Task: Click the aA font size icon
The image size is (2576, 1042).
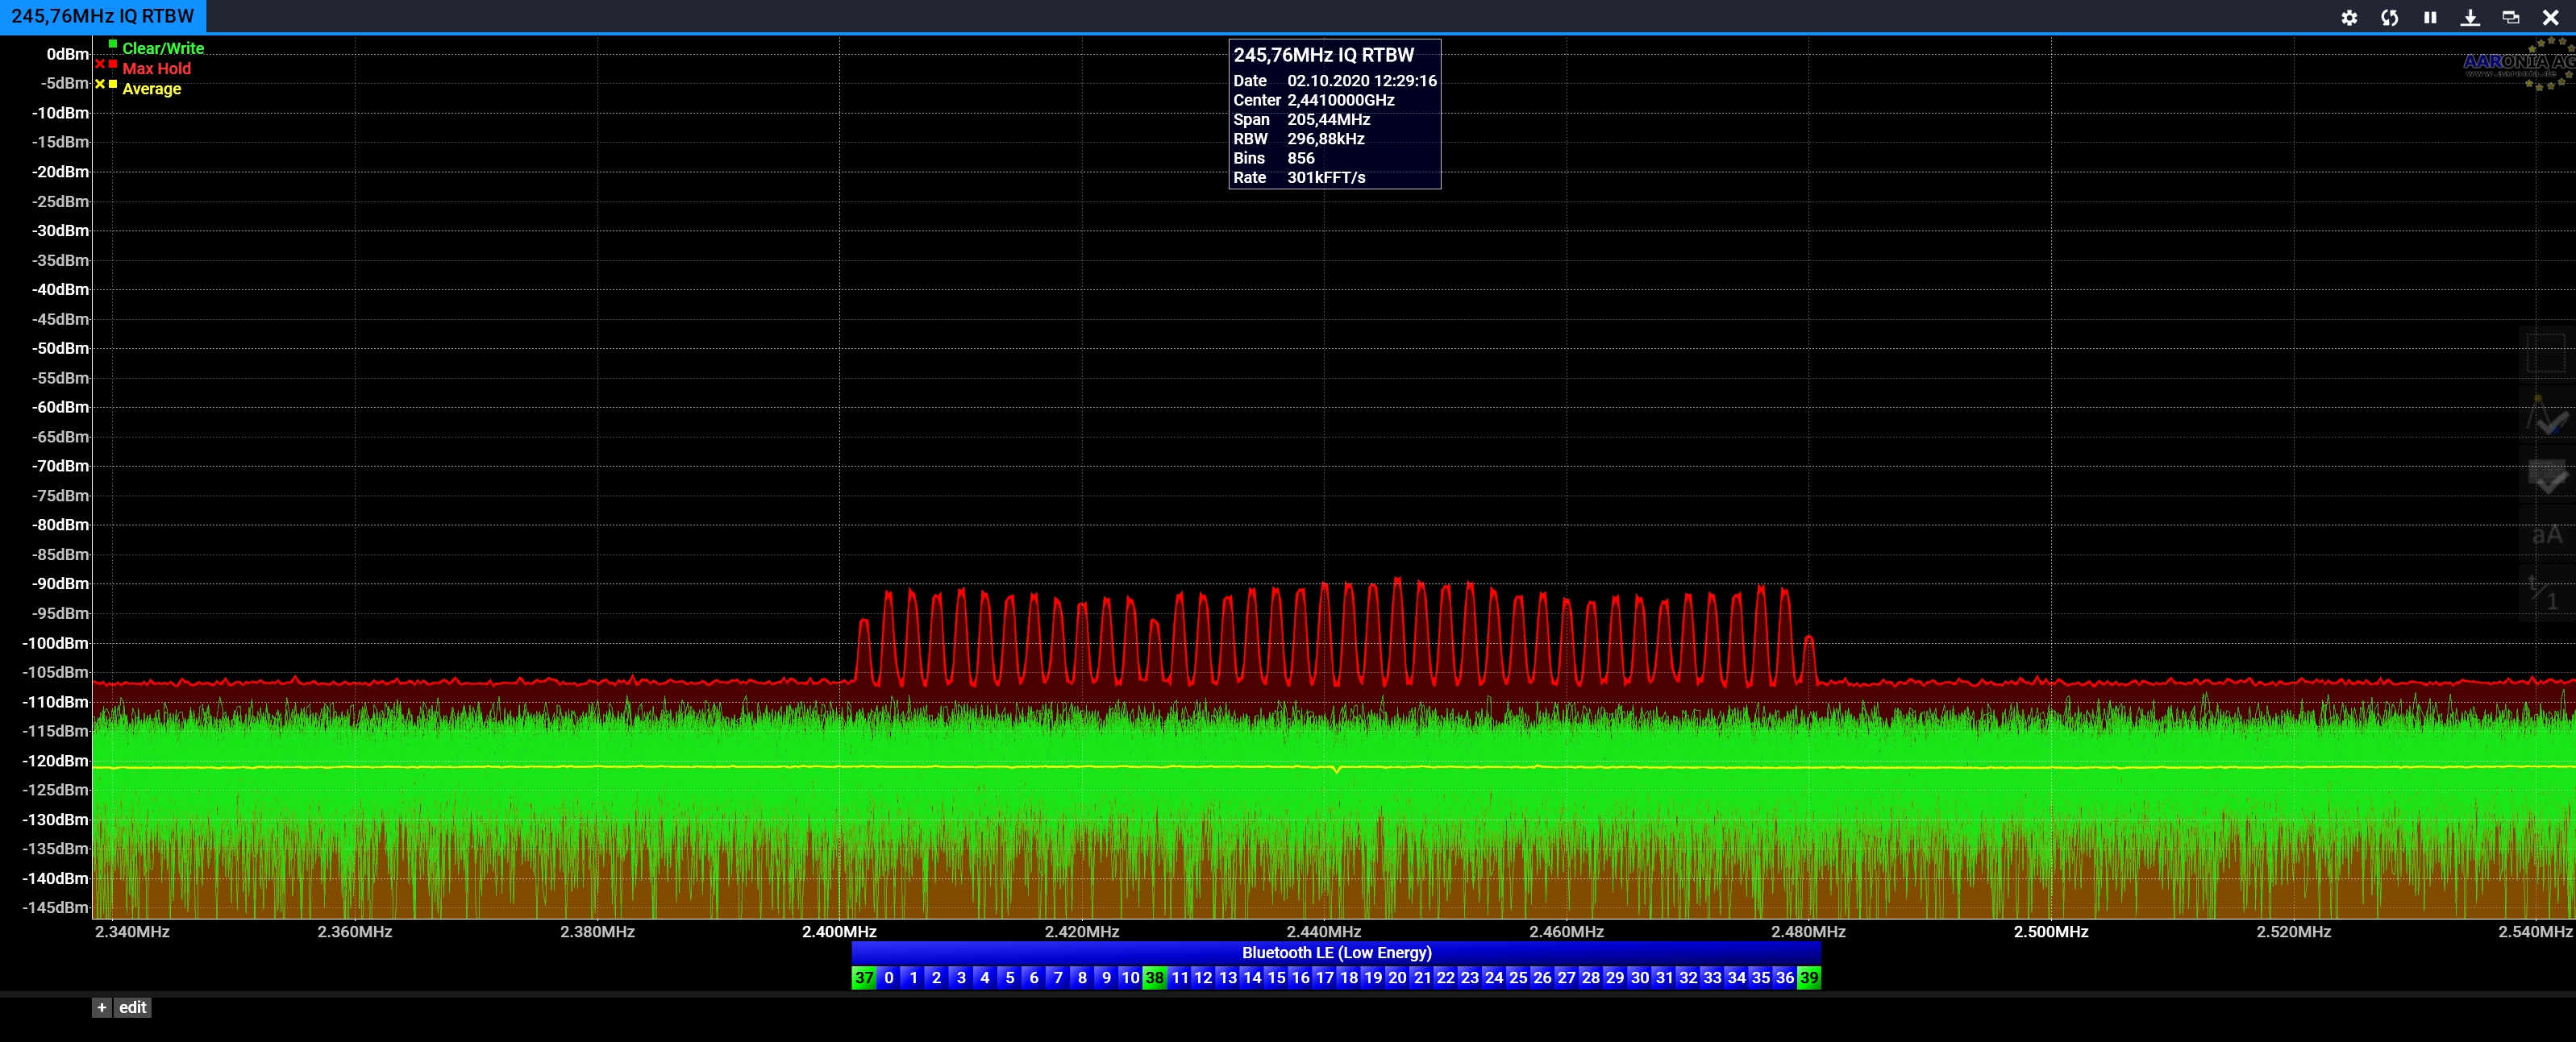Action: pyautogui.click(x=2546, y=535)
